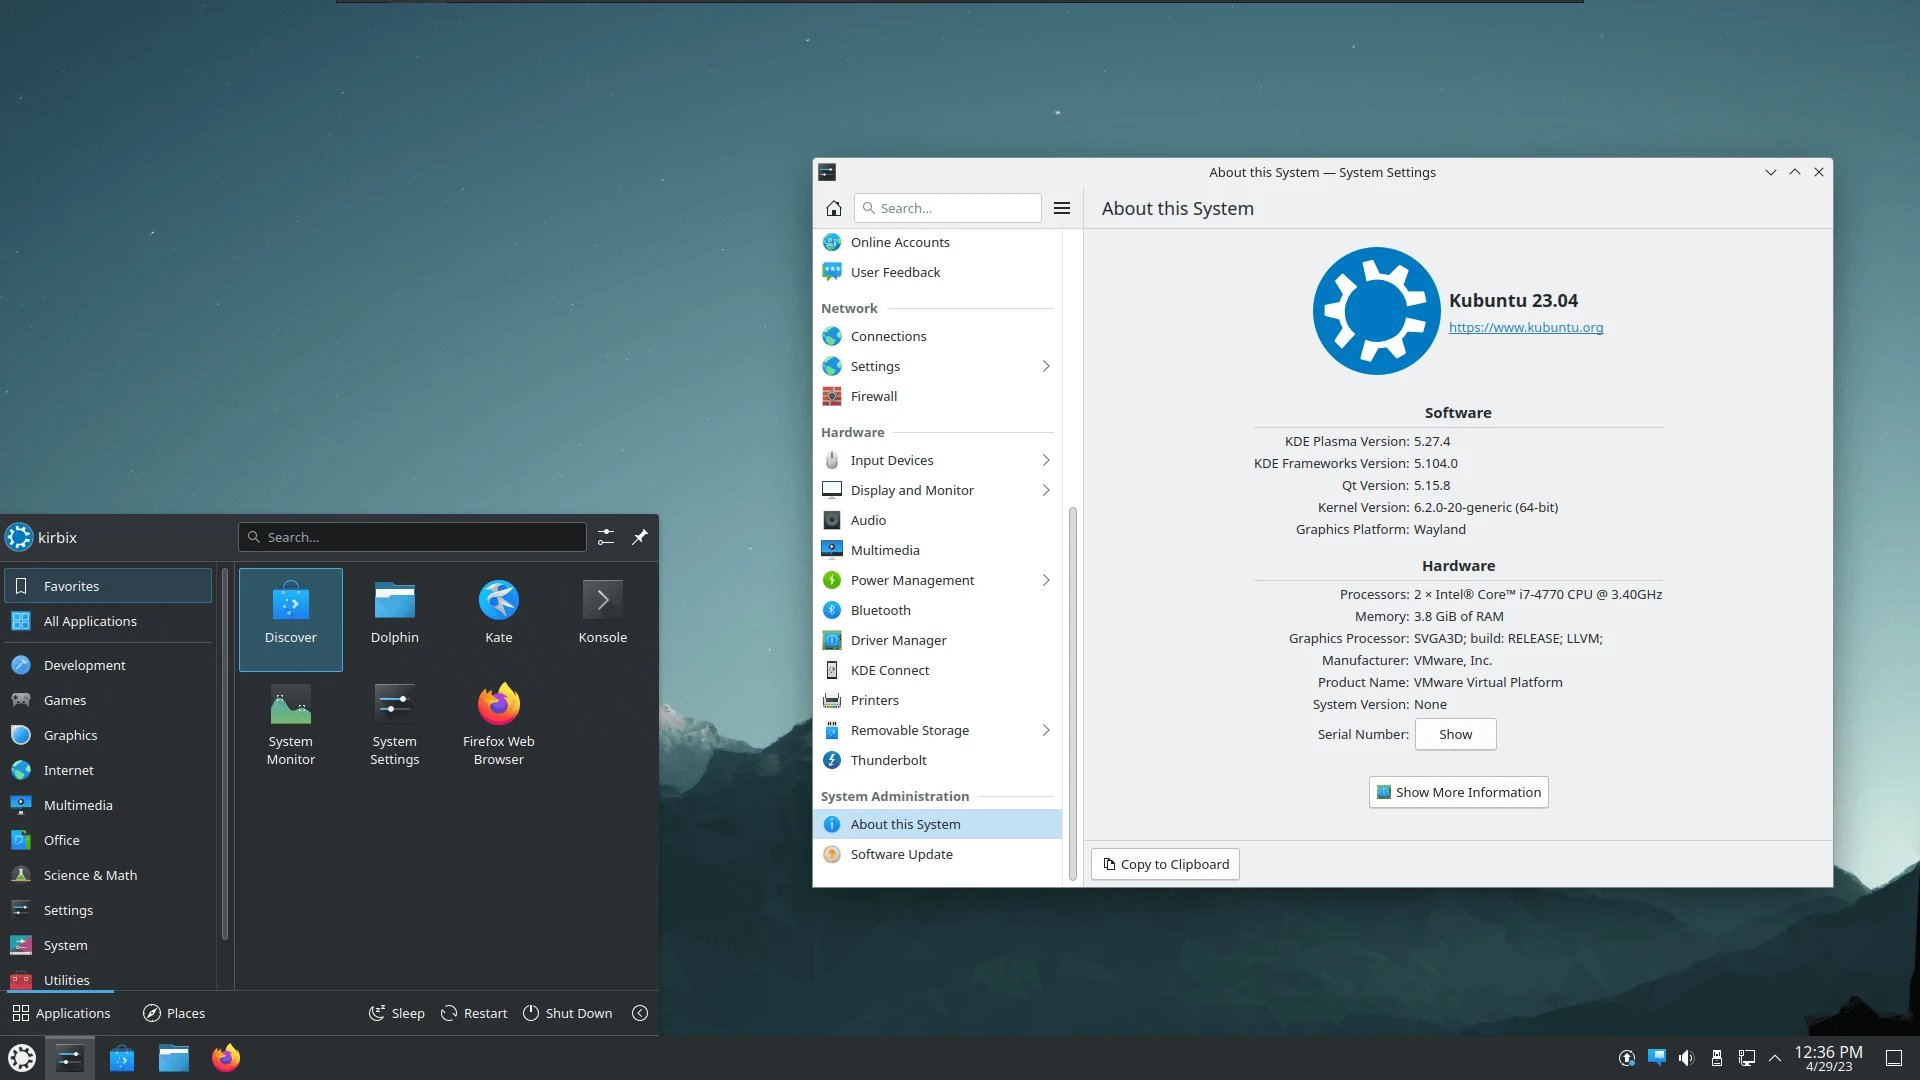
Task: Open the Firewall settings in the sidebar
Action: 873,396
